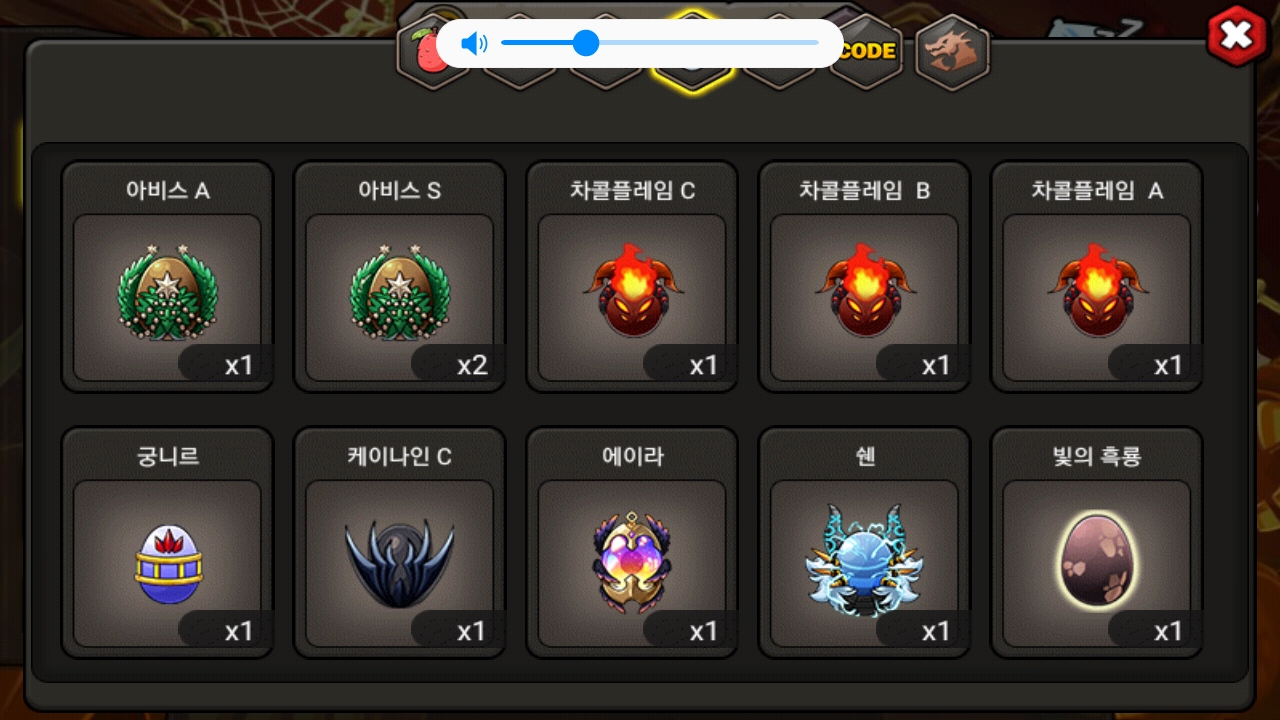Select the 케이나인 C dark winged egg
Viewport: 1280px width, 720px height.
click(400, 562)
